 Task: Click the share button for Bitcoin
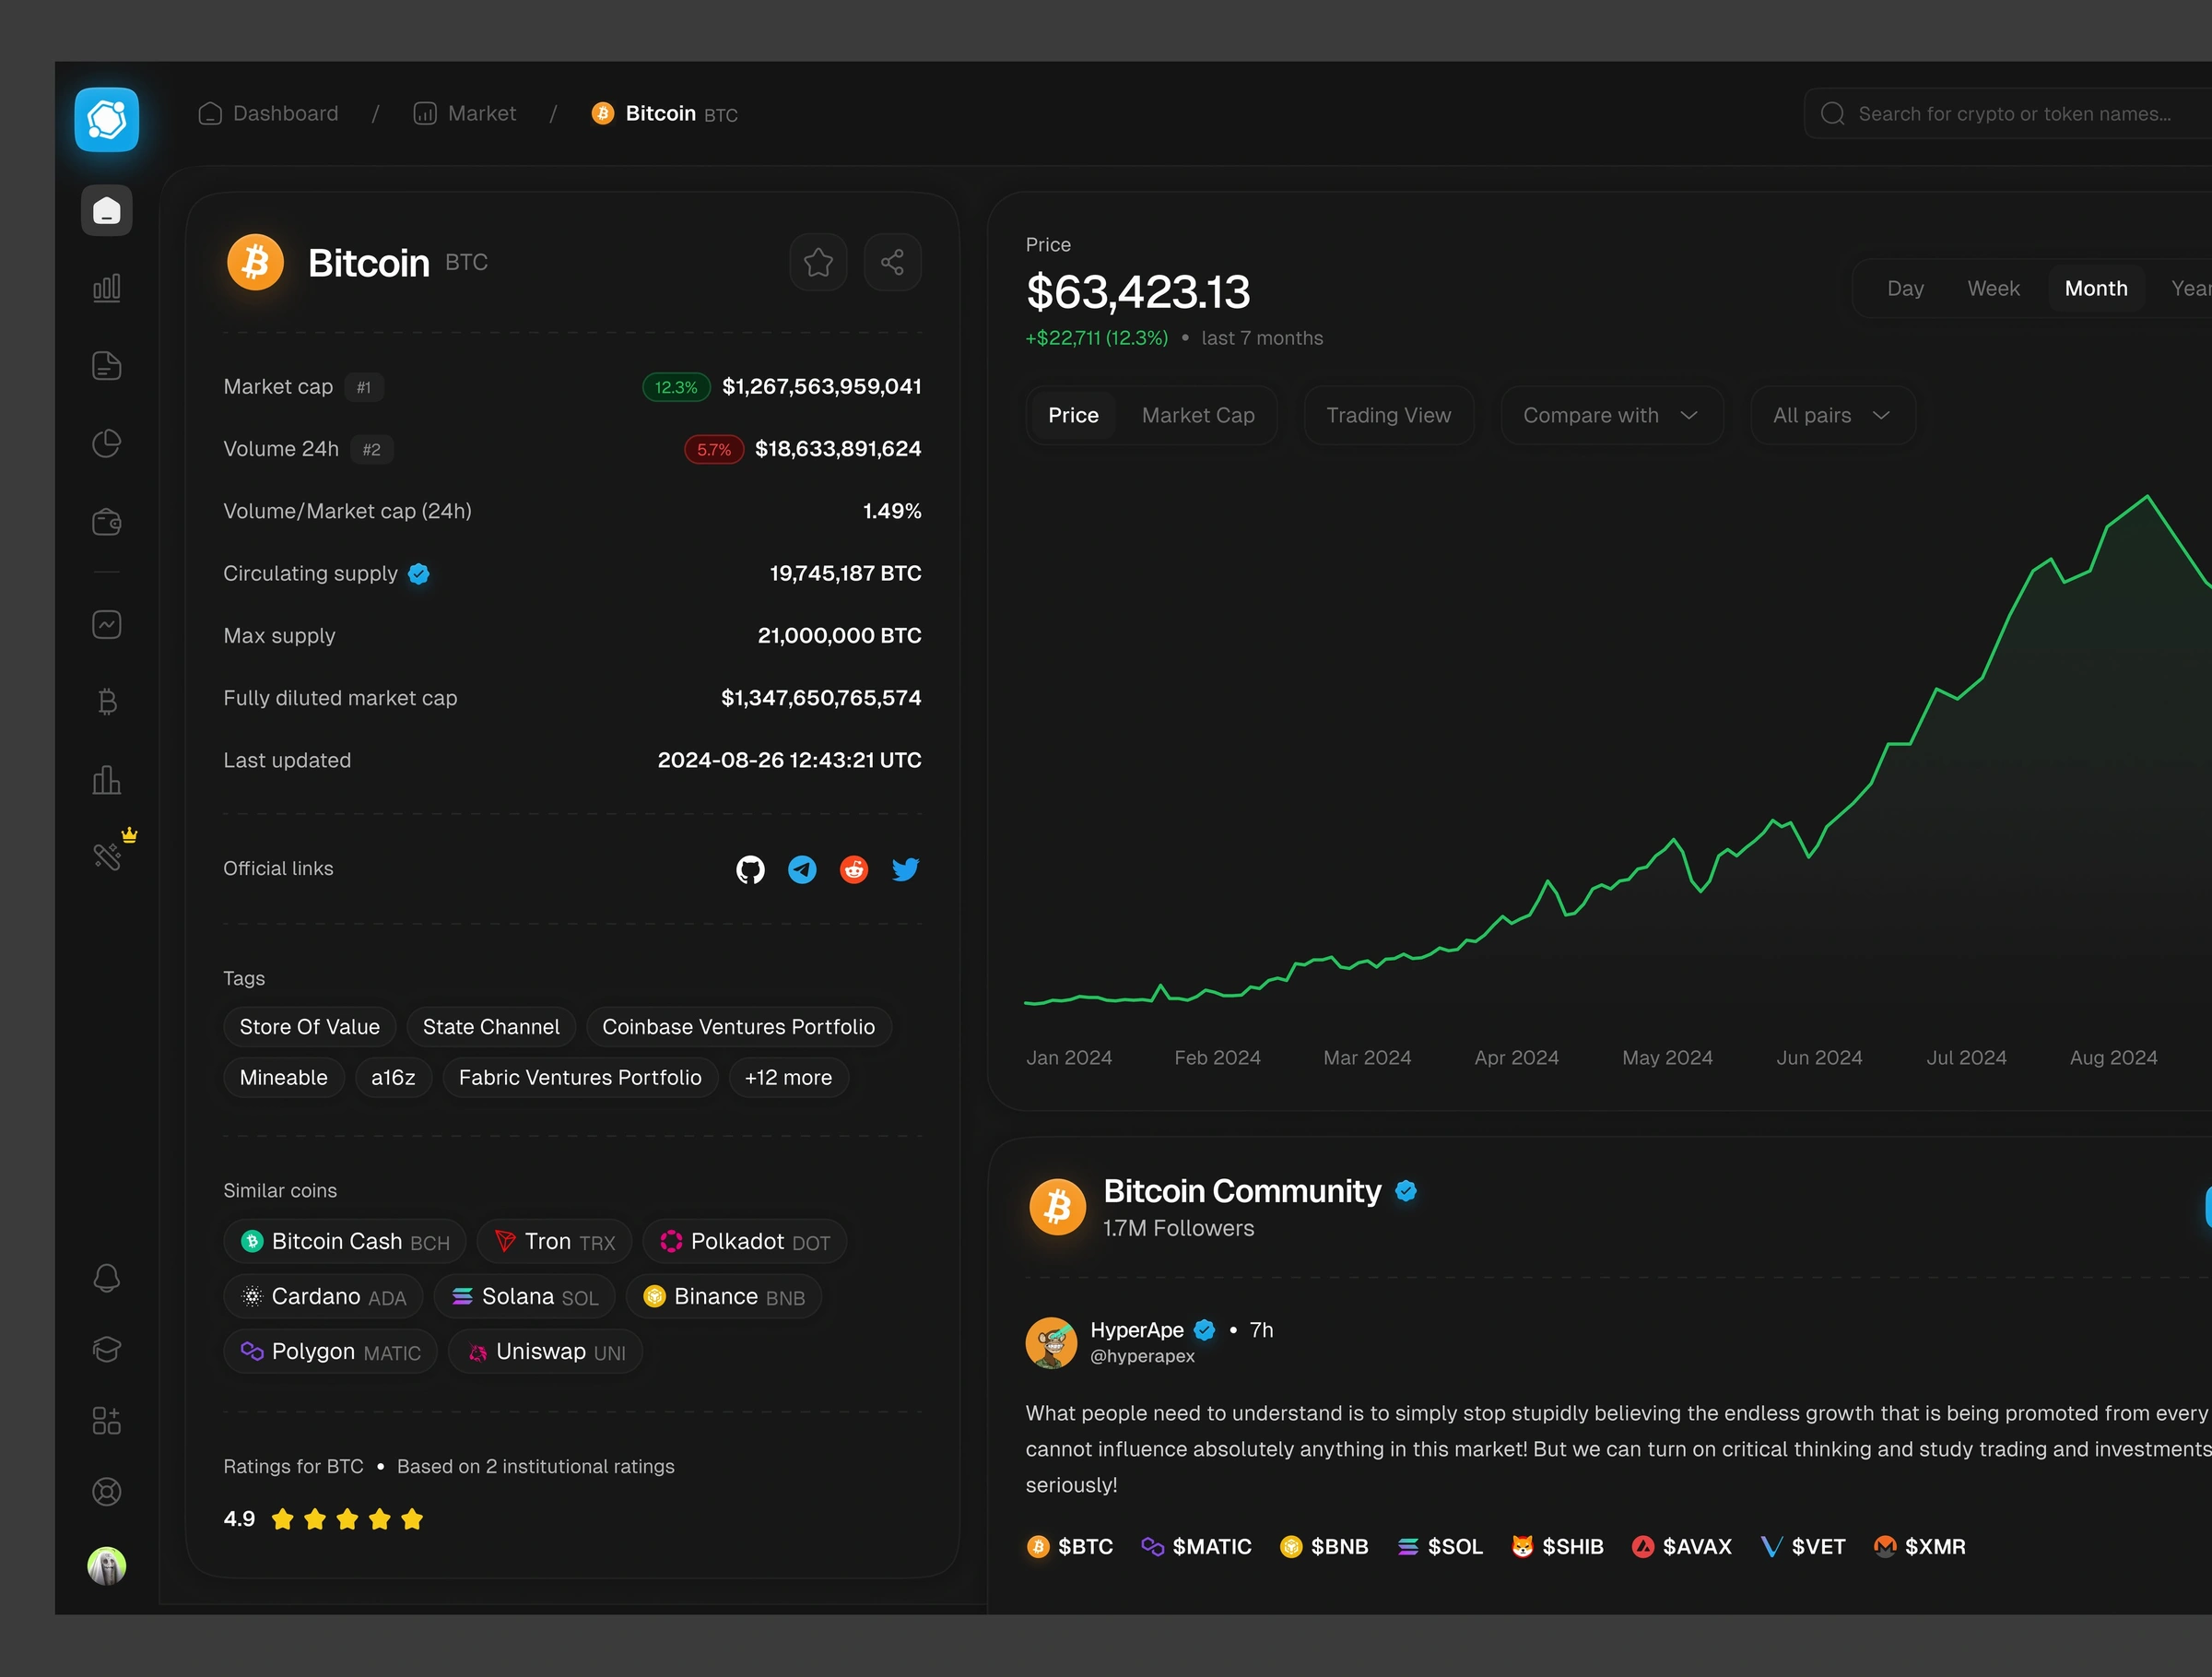click(x=892, y=263)
